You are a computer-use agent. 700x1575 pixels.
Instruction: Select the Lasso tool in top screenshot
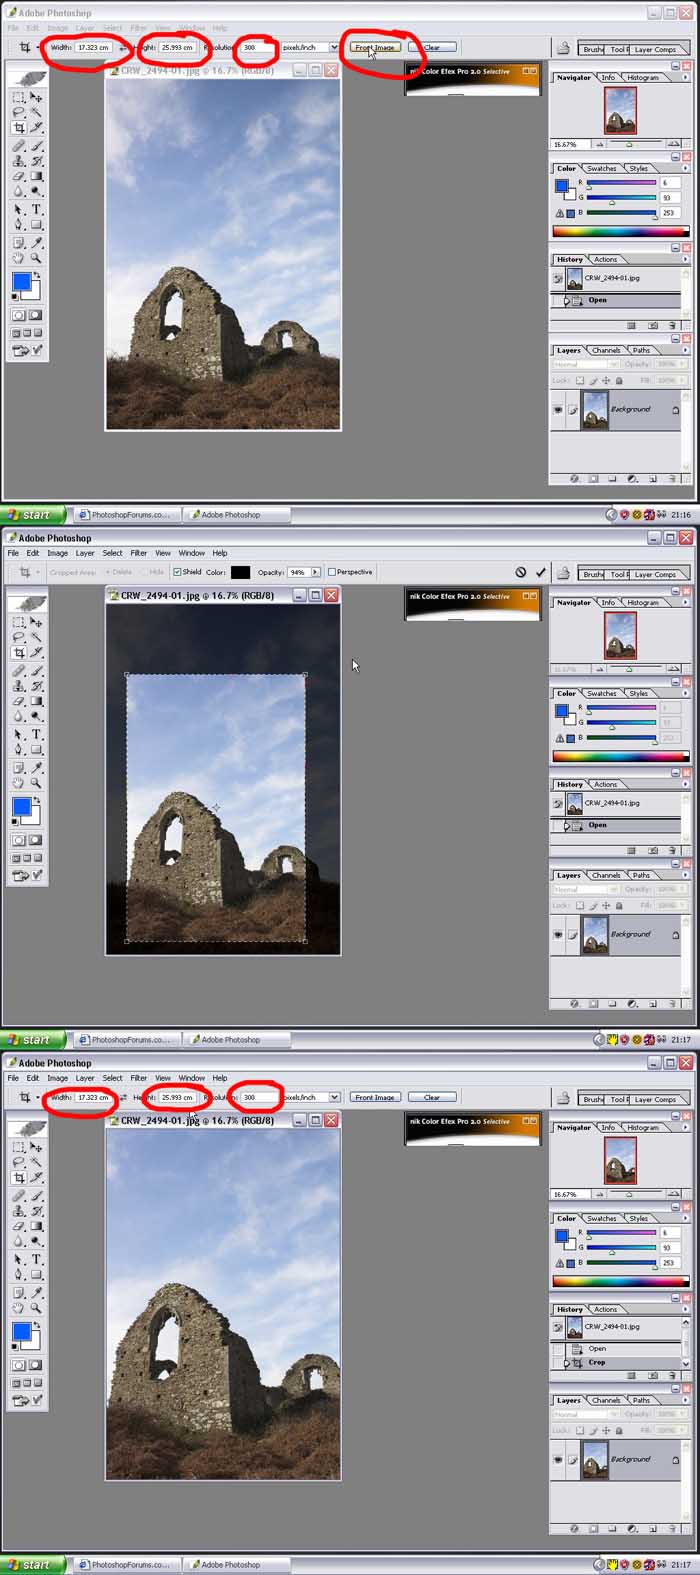(x=19, y=113)
